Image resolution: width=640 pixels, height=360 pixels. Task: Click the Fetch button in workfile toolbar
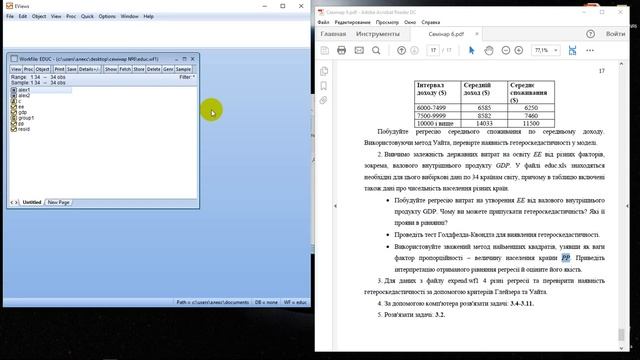point(125,69)
